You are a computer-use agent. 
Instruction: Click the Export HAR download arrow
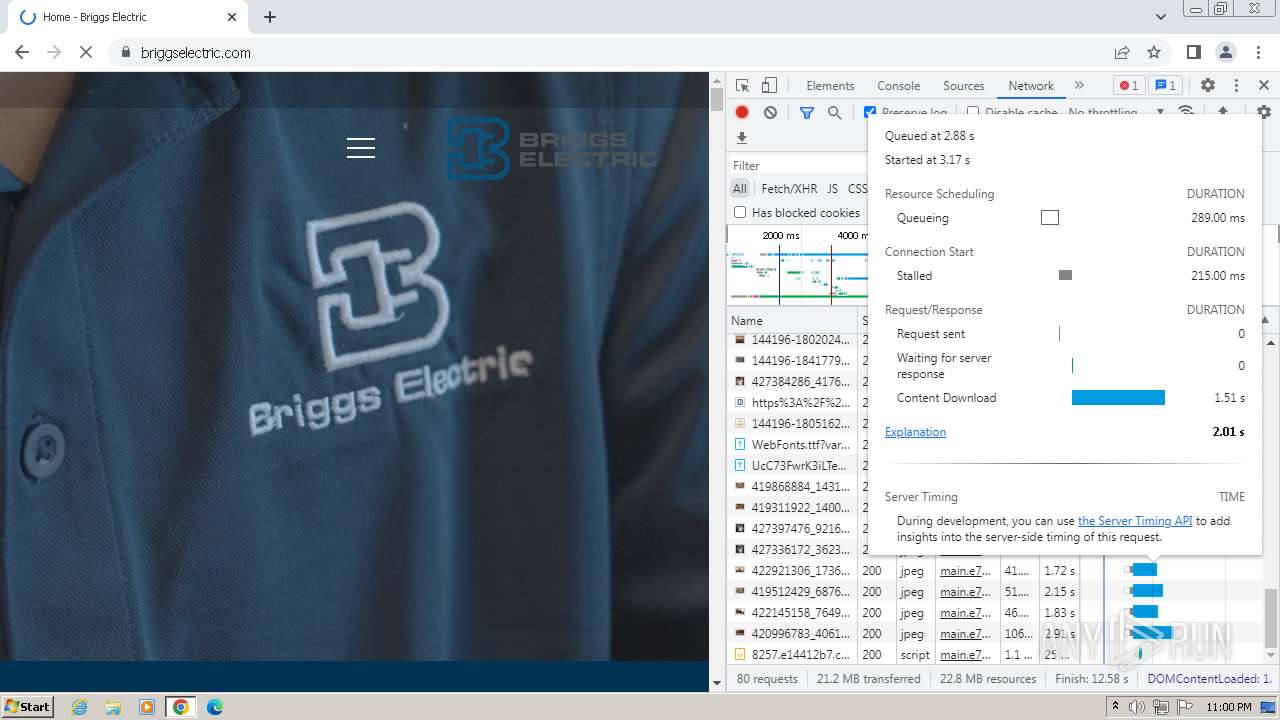tap(742, 138)
